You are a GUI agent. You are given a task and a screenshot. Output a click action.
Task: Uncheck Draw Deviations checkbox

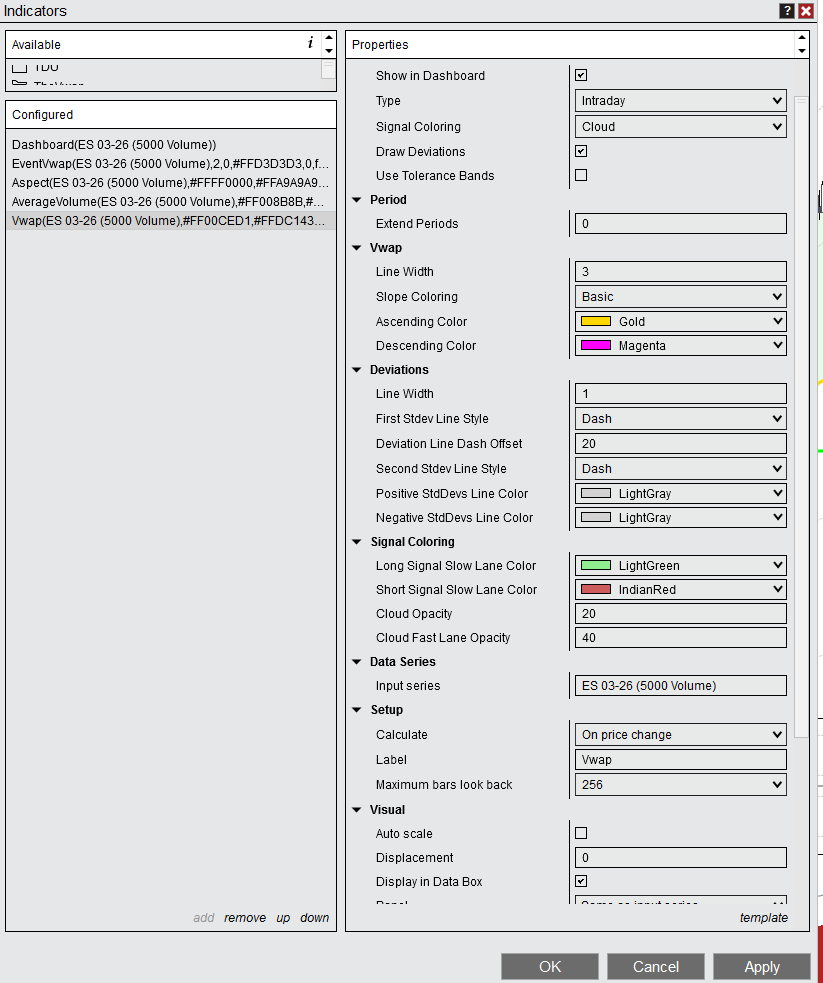[x=581, y=152]
